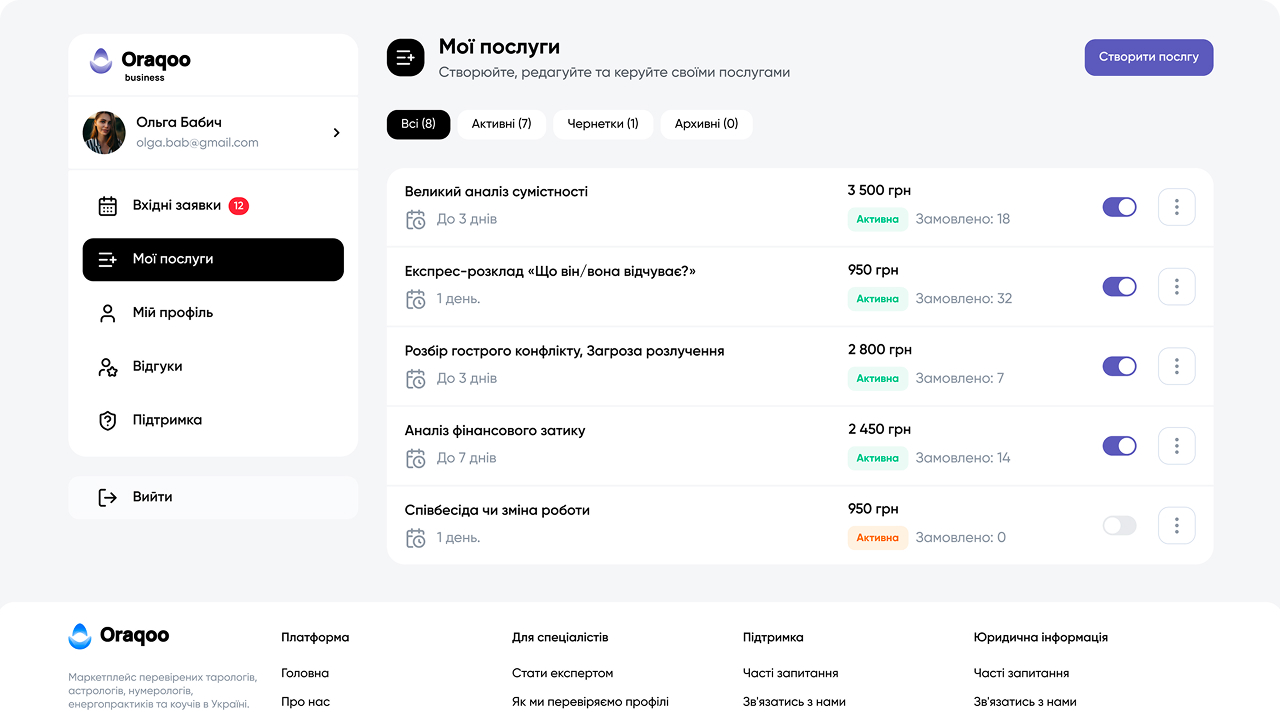Image resolution: width=1280 pixels, height=720 pixels.
Task: Open Часті запитання under Юридична інформація
Action: pos(1022,674)
